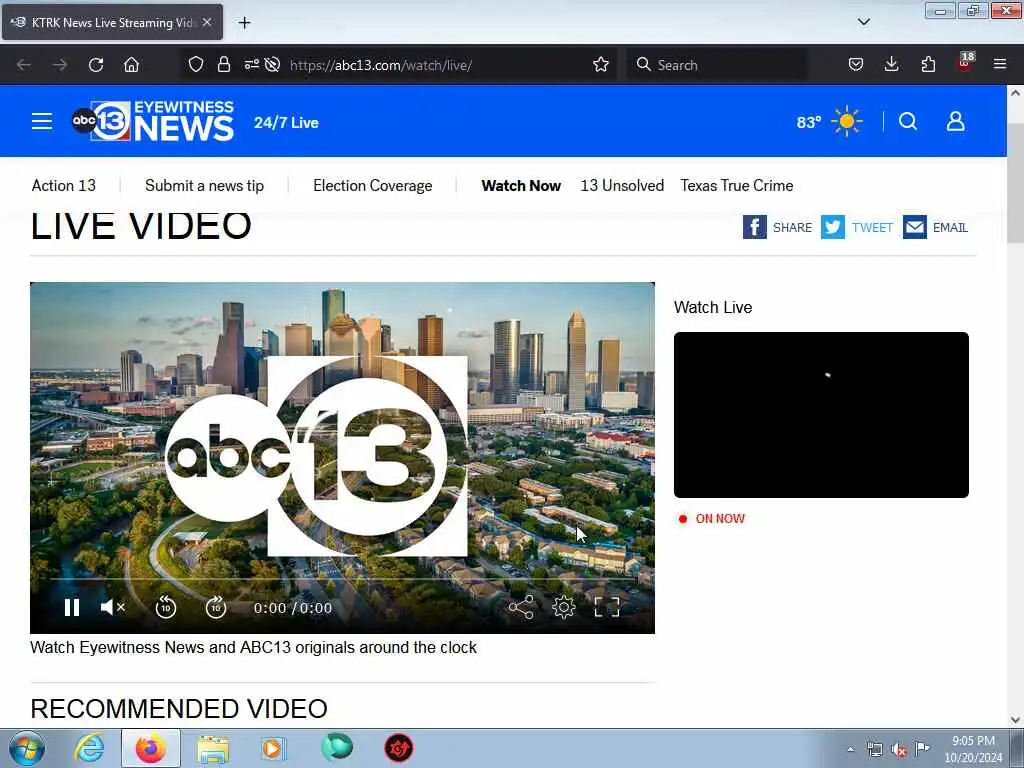Open the Windows Start menu
The image size is (1024, 768).
pyautogui.click(x=27, y=748)
